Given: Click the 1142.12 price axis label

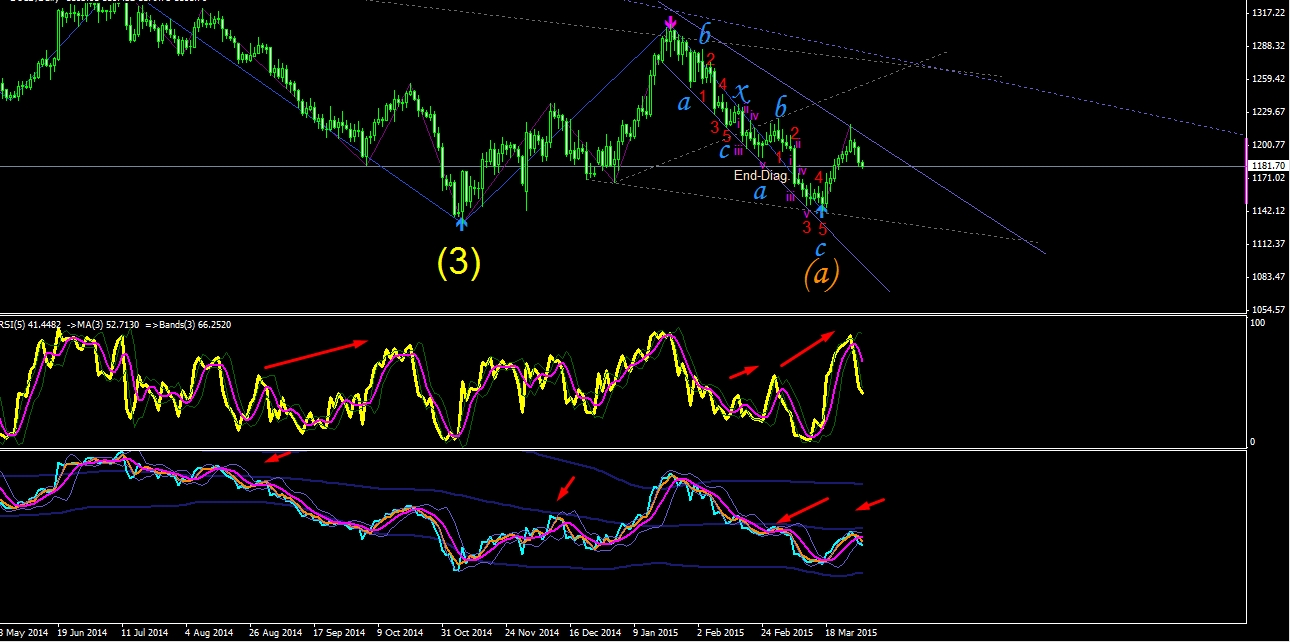Looking at the screenshot, I should tap(1268, 210).
